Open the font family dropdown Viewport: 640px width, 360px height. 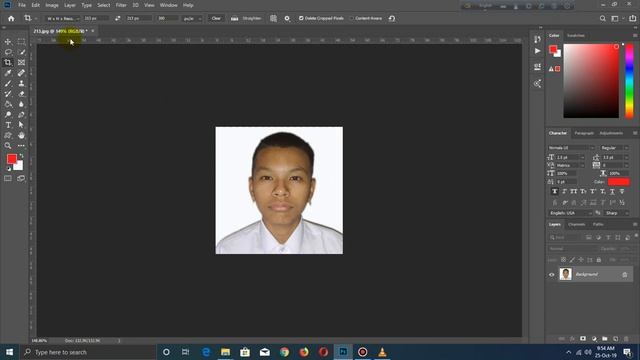coord(571,148)
